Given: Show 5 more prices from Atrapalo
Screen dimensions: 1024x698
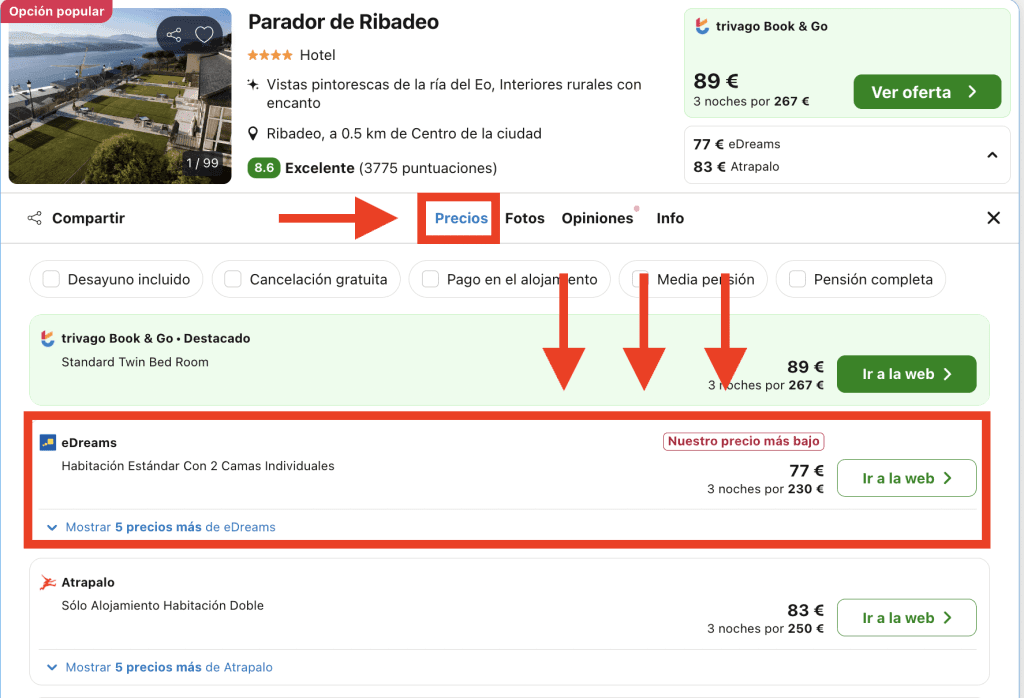Looking at the screenshot, I should tap(168, 667).
